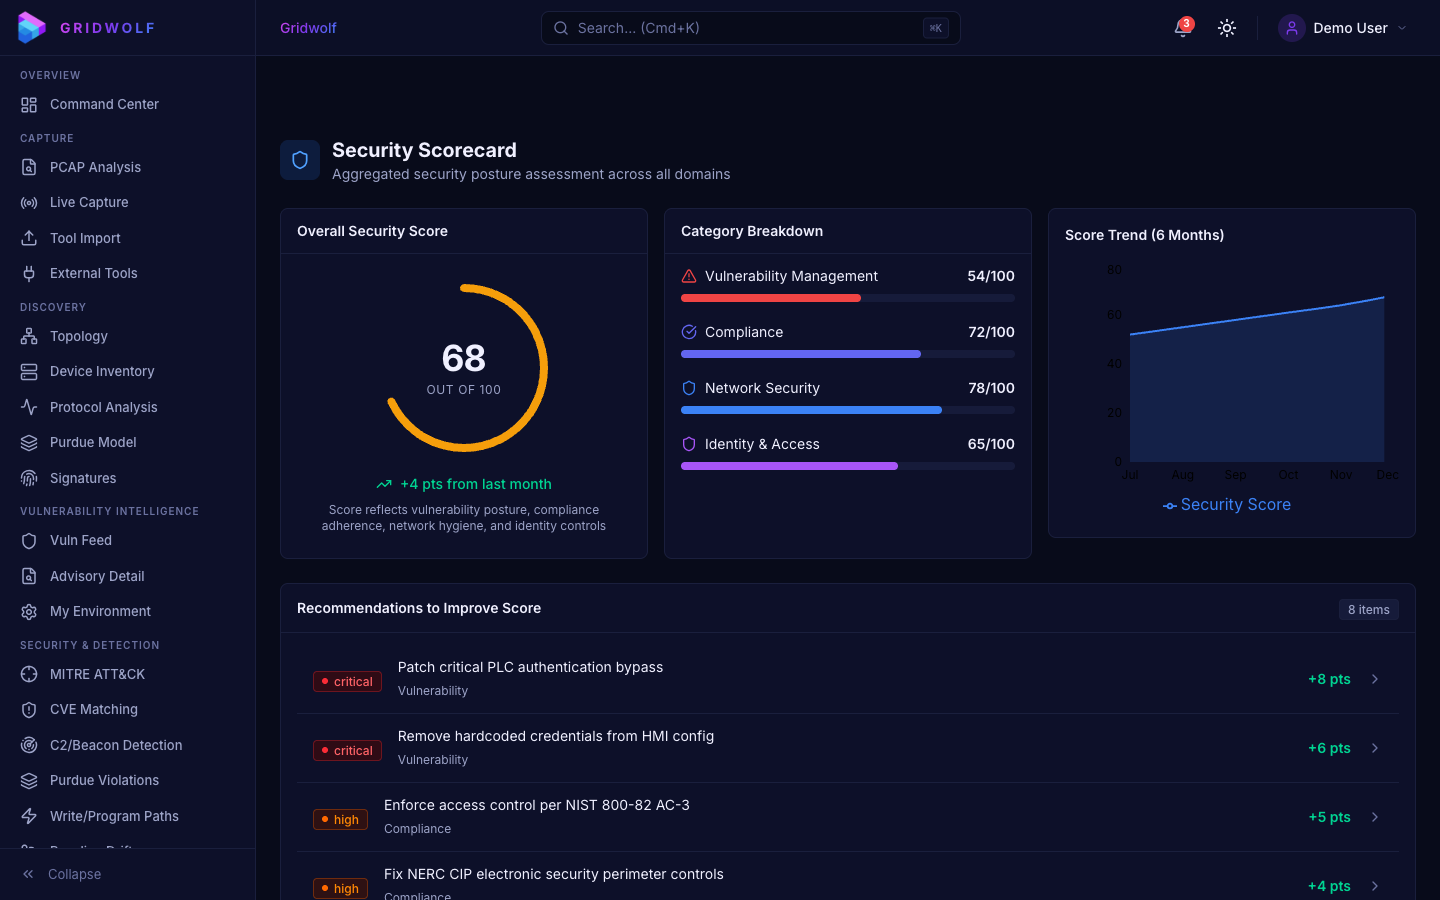Click the Gridwolf logo icon
Viewport: 1440px width, 900px height.
(31, 28)
